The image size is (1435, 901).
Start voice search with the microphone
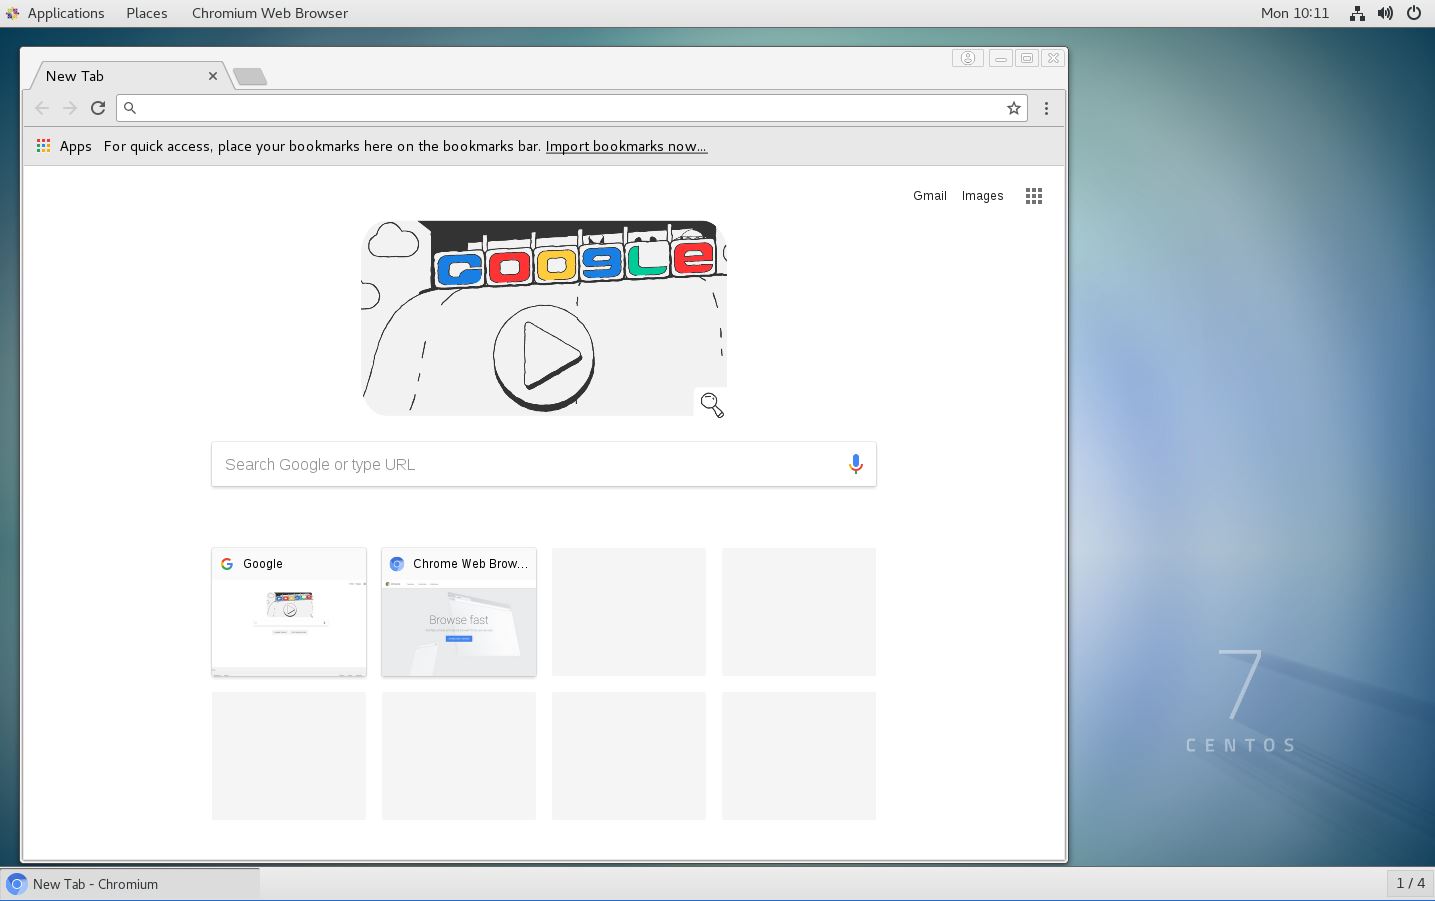(856, 464)
